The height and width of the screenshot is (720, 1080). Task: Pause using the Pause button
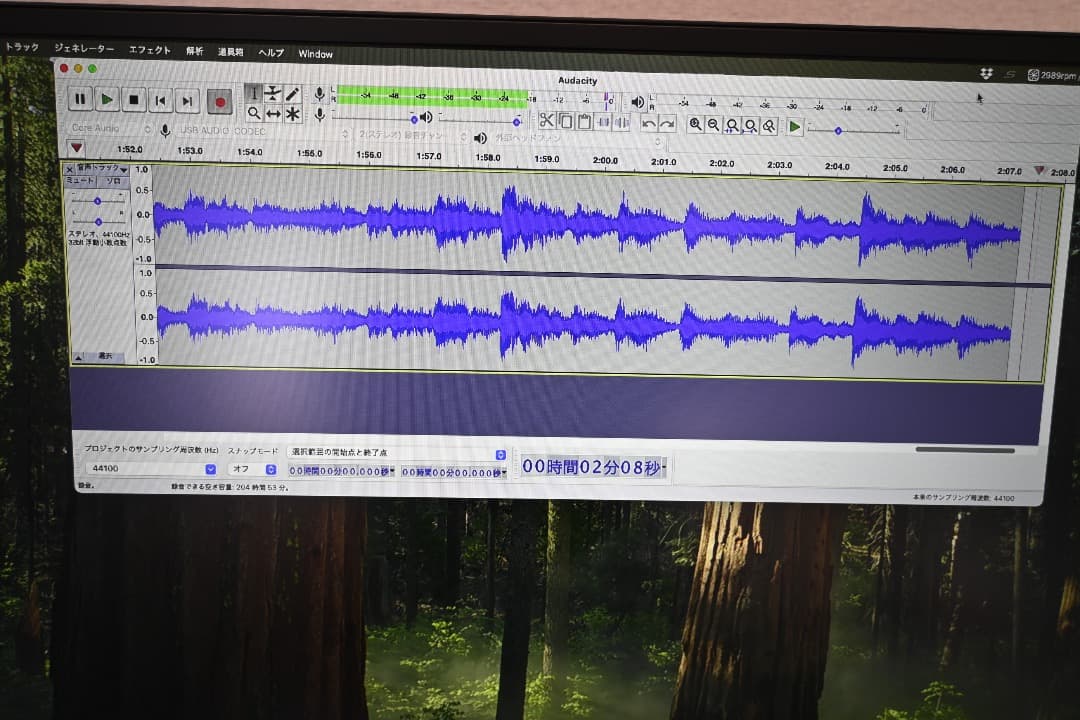tap(80, 99)
